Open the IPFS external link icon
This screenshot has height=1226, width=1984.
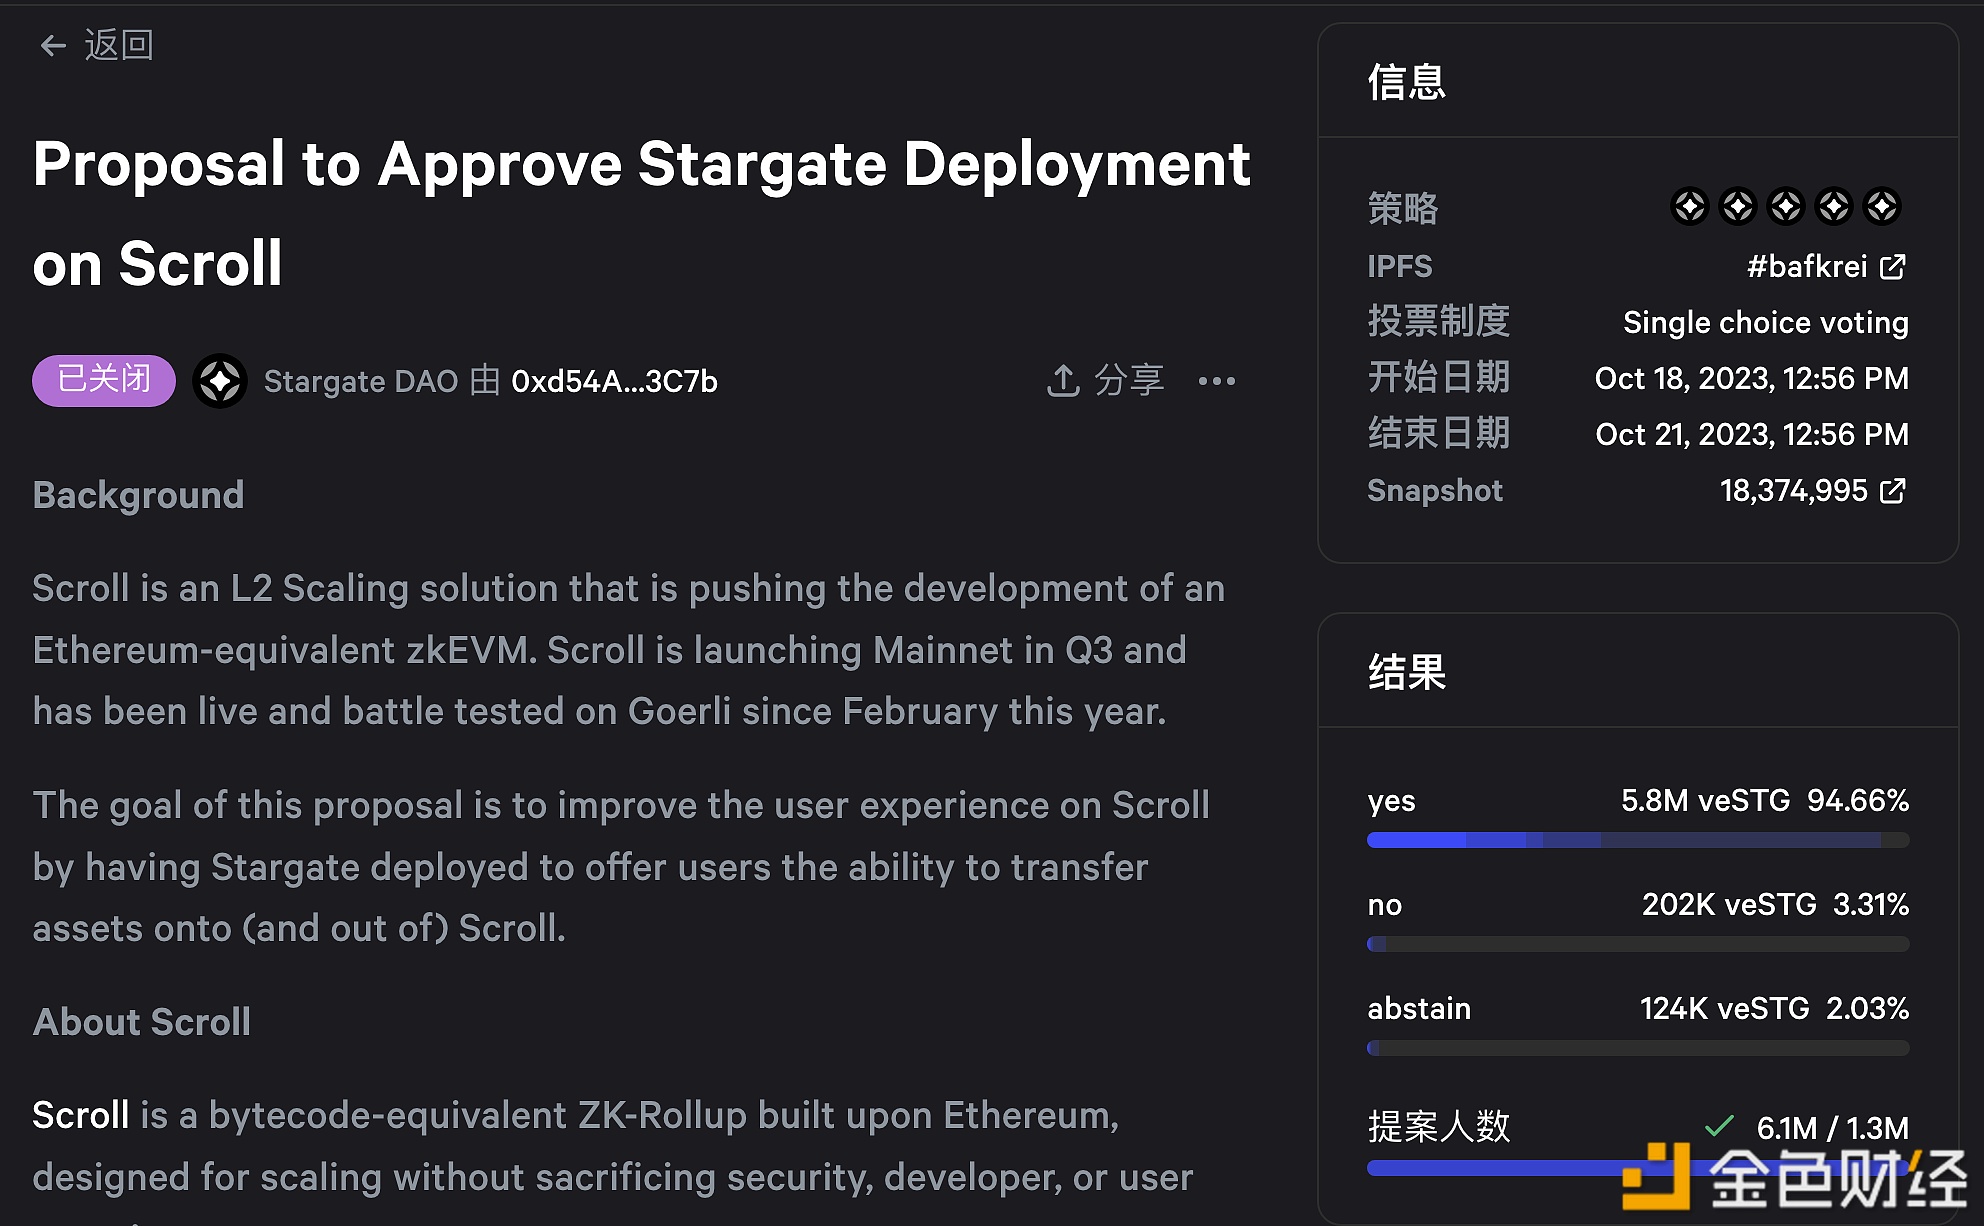click(x=1893, y=266)
